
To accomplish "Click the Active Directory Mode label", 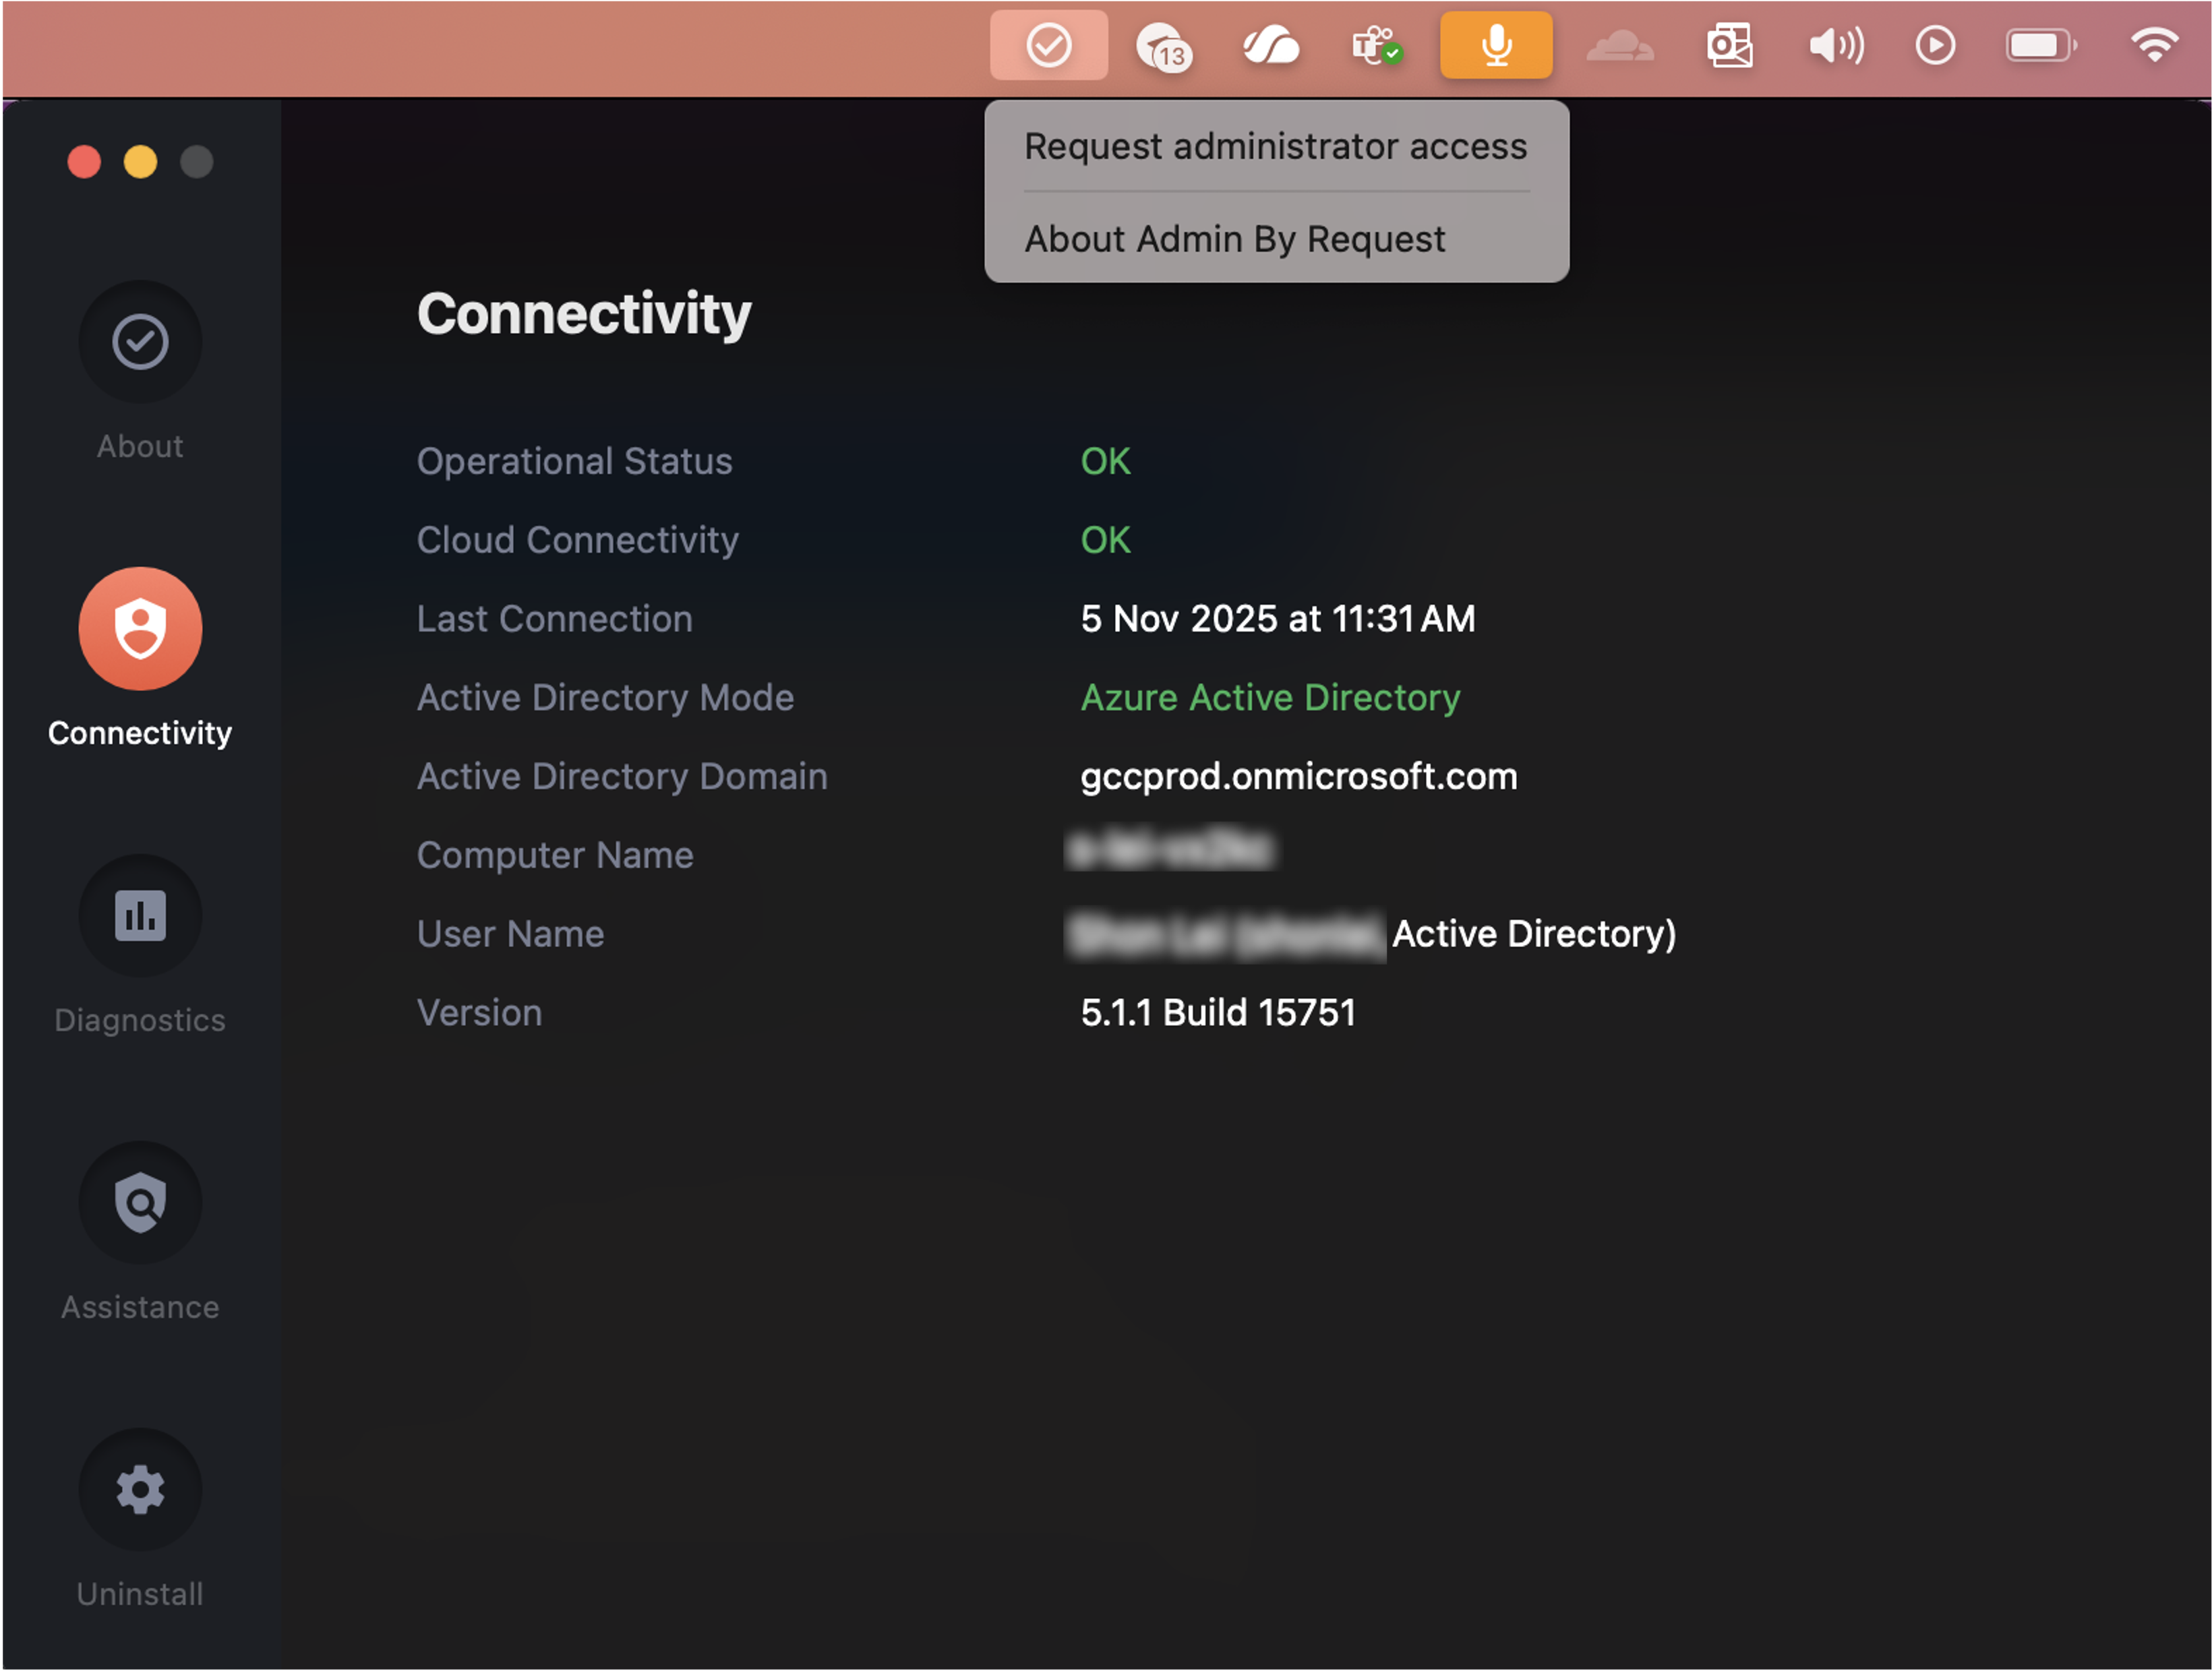I will 606,698.
